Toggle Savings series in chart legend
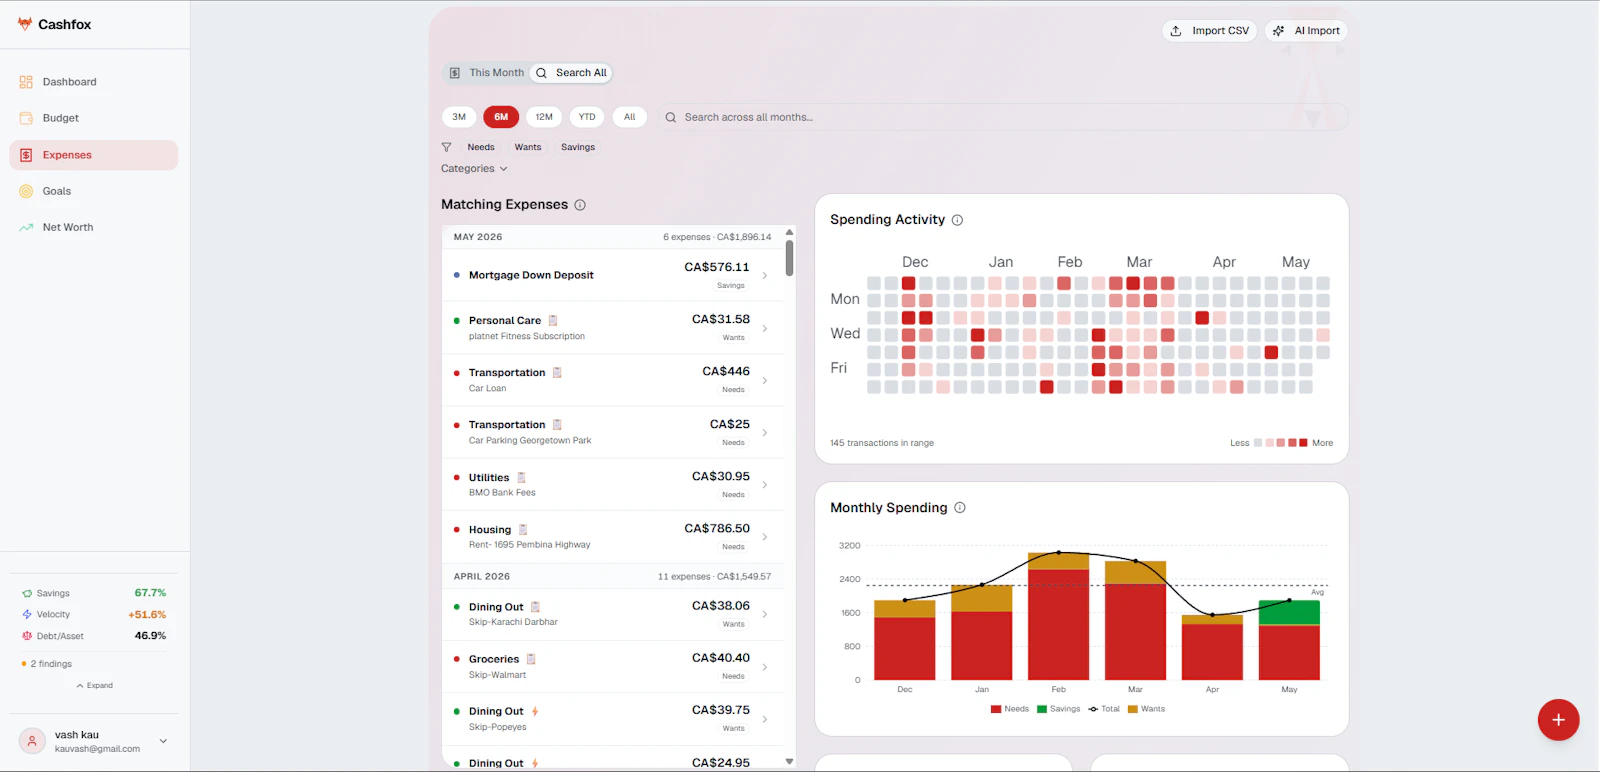Image resolution: width=1600 pixels, height=772 pixels. (x=1059, y=709)
